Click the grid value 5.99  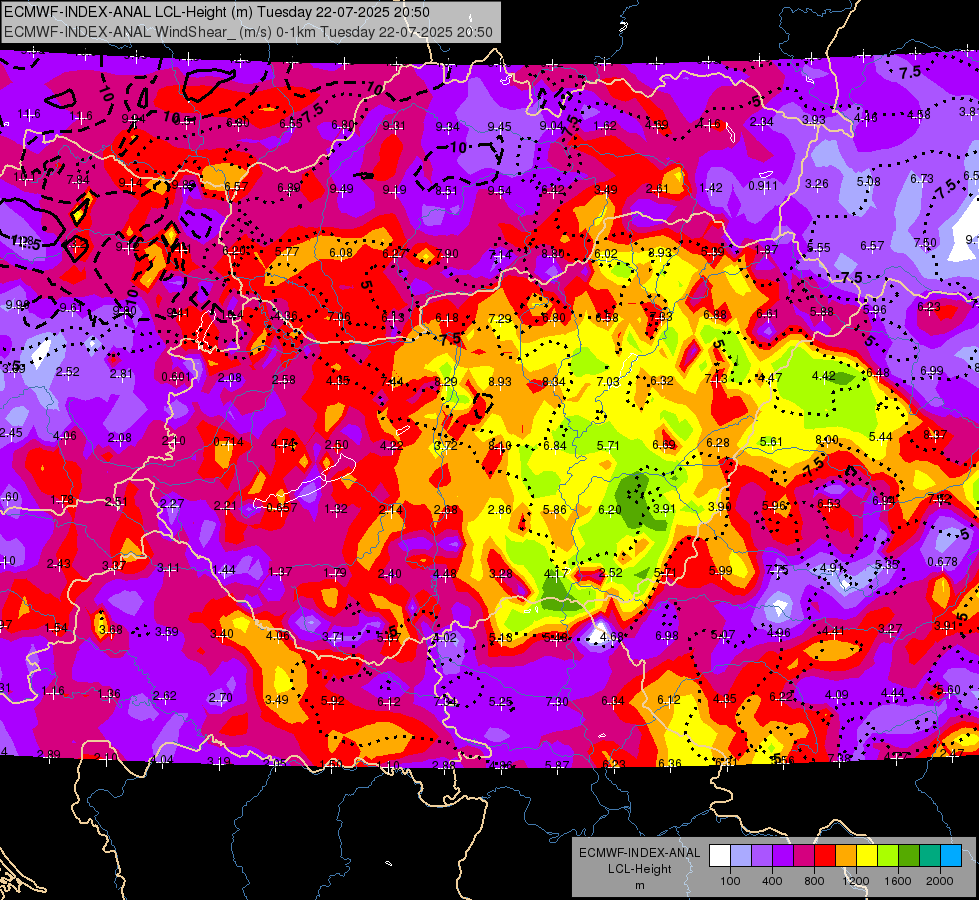tap(721, 570)
